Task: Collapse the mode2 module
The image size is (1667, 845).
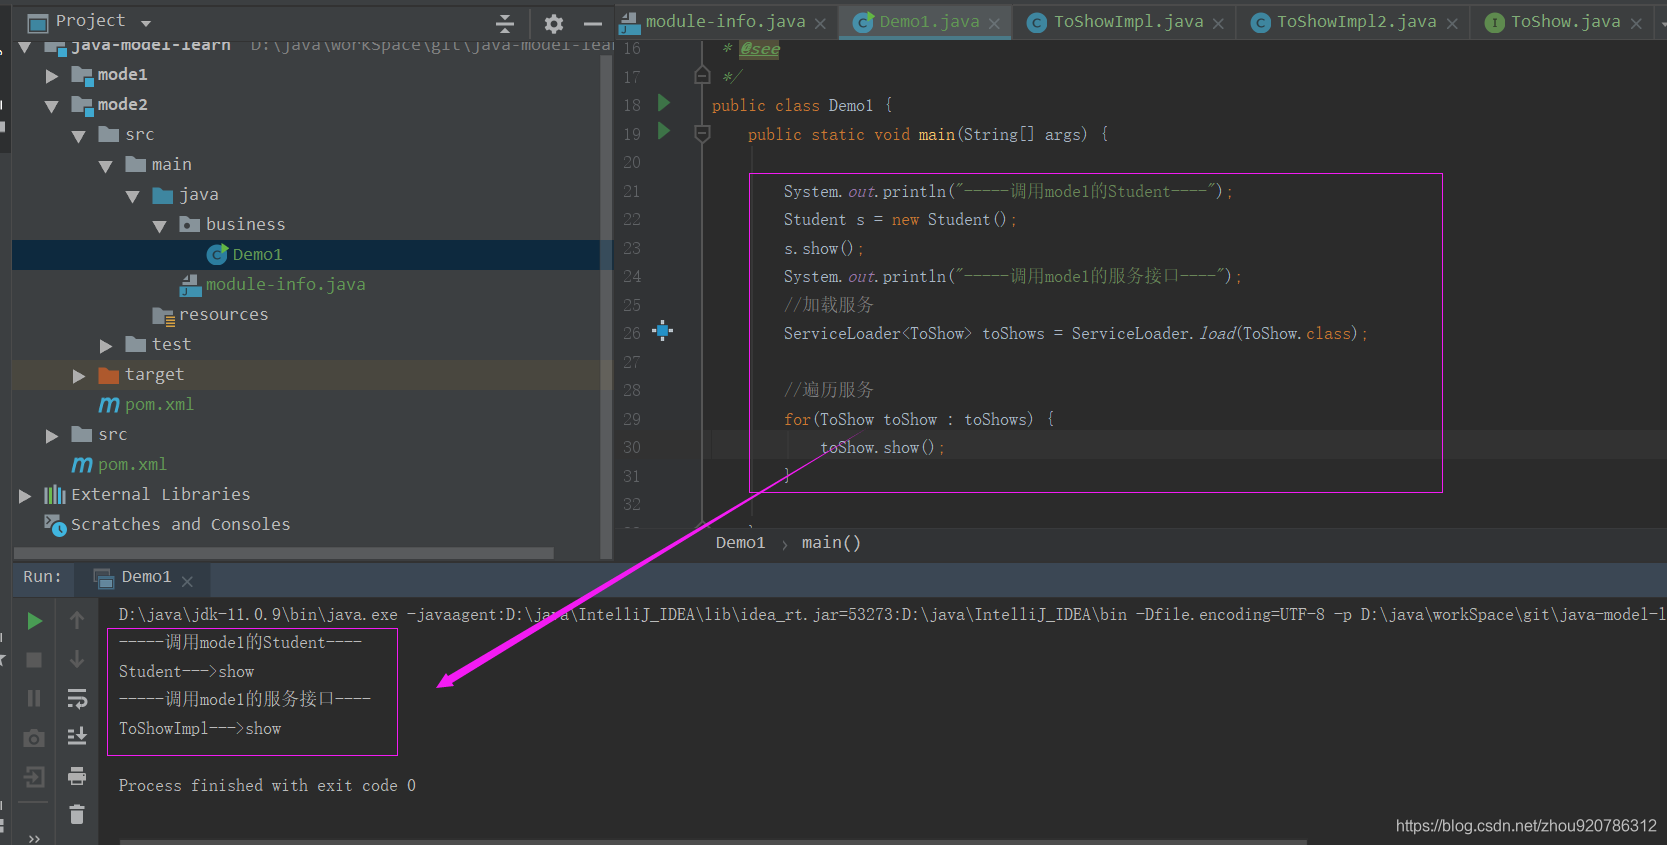Action: 52,106
